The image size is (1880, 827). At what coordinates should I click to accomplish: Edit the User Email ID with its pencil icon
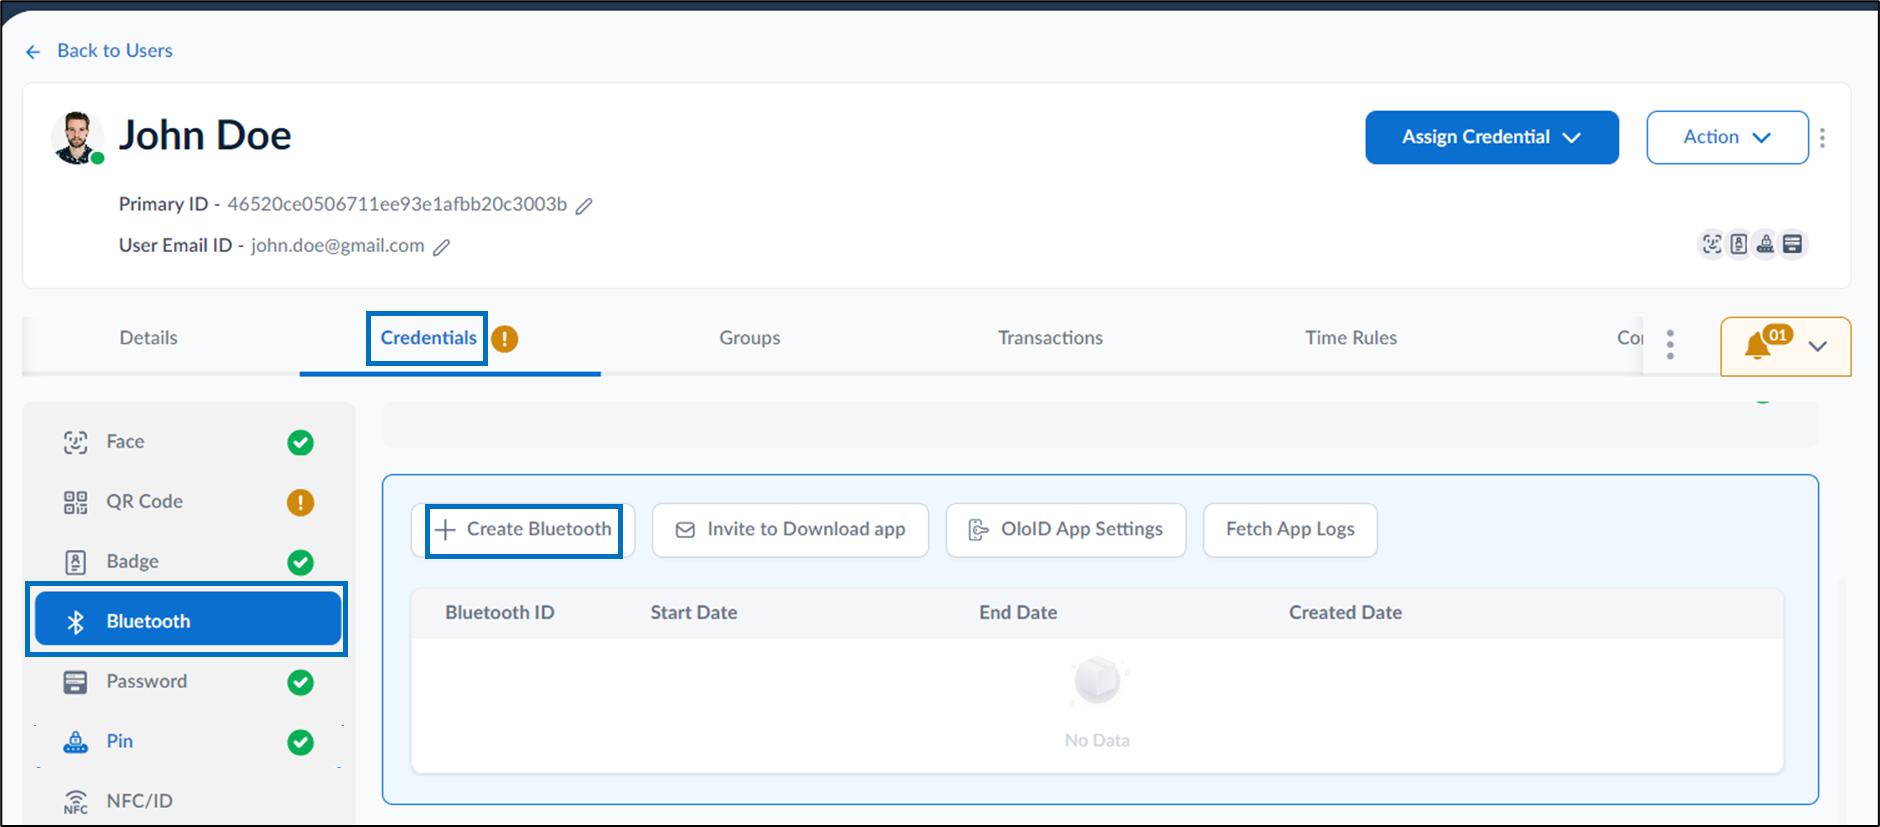[x=441, y=247]
